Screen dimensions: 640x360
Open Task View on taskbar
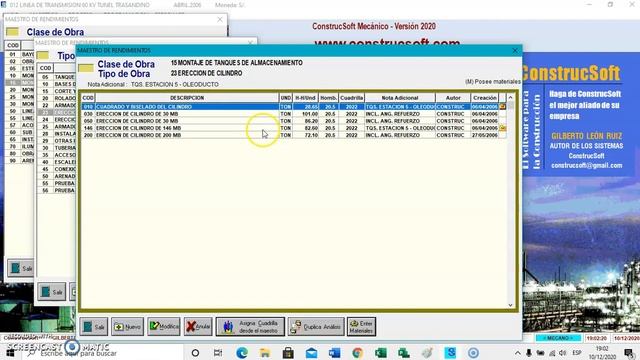218,353
